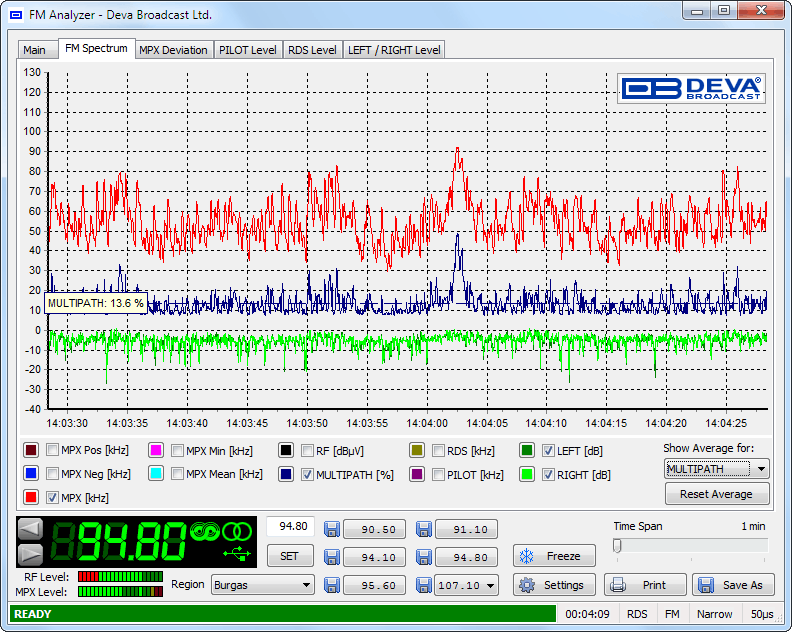Click the Time Span slider handle
Image resolution: width=792 pixels, height=632 pixels.
(617, 545)
